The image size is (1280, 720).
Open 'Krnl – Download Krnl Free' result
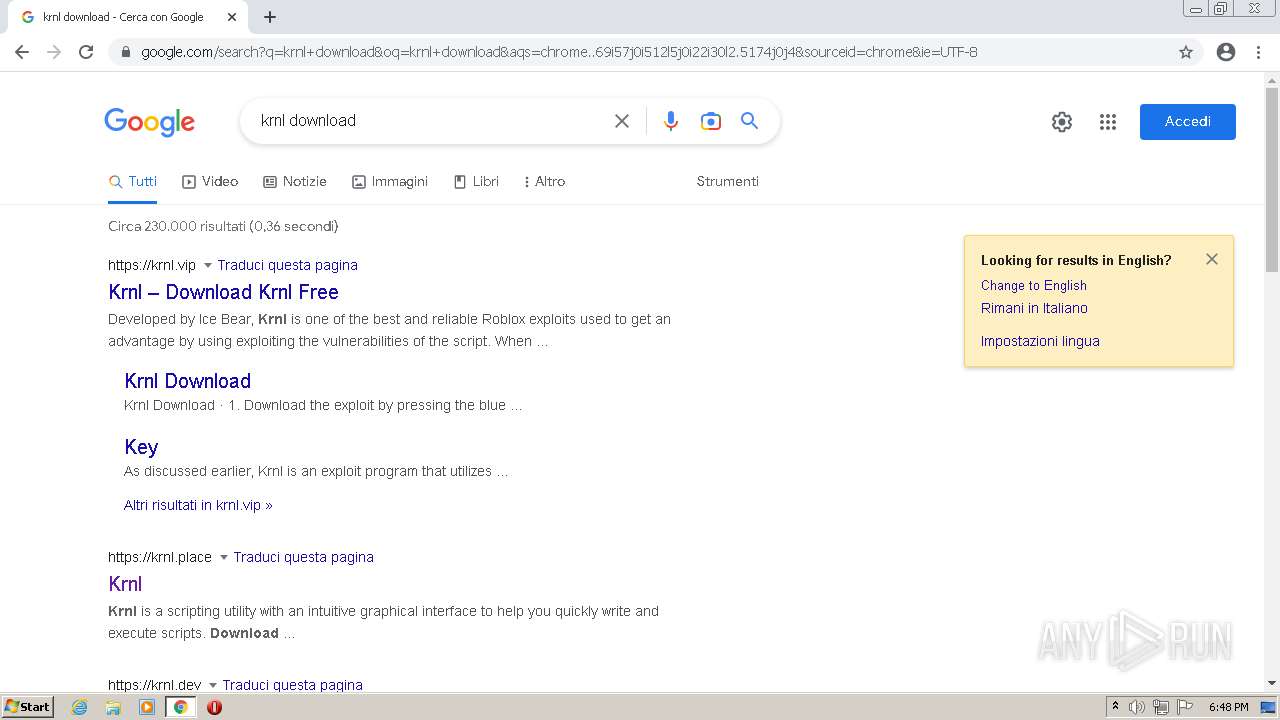[x=223, y=292]
